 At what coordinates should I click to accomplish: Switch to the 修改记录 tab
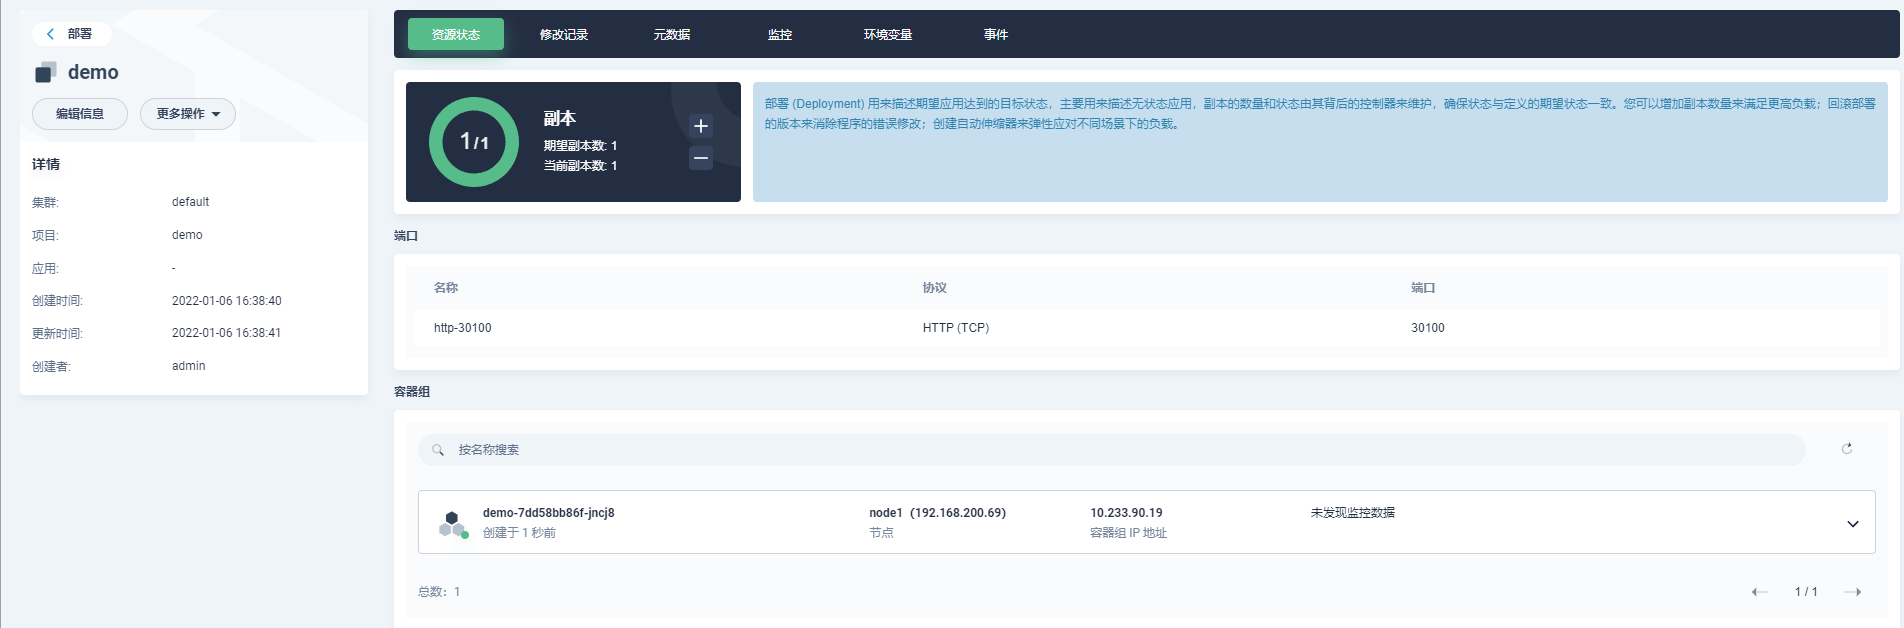coord(564,35)
